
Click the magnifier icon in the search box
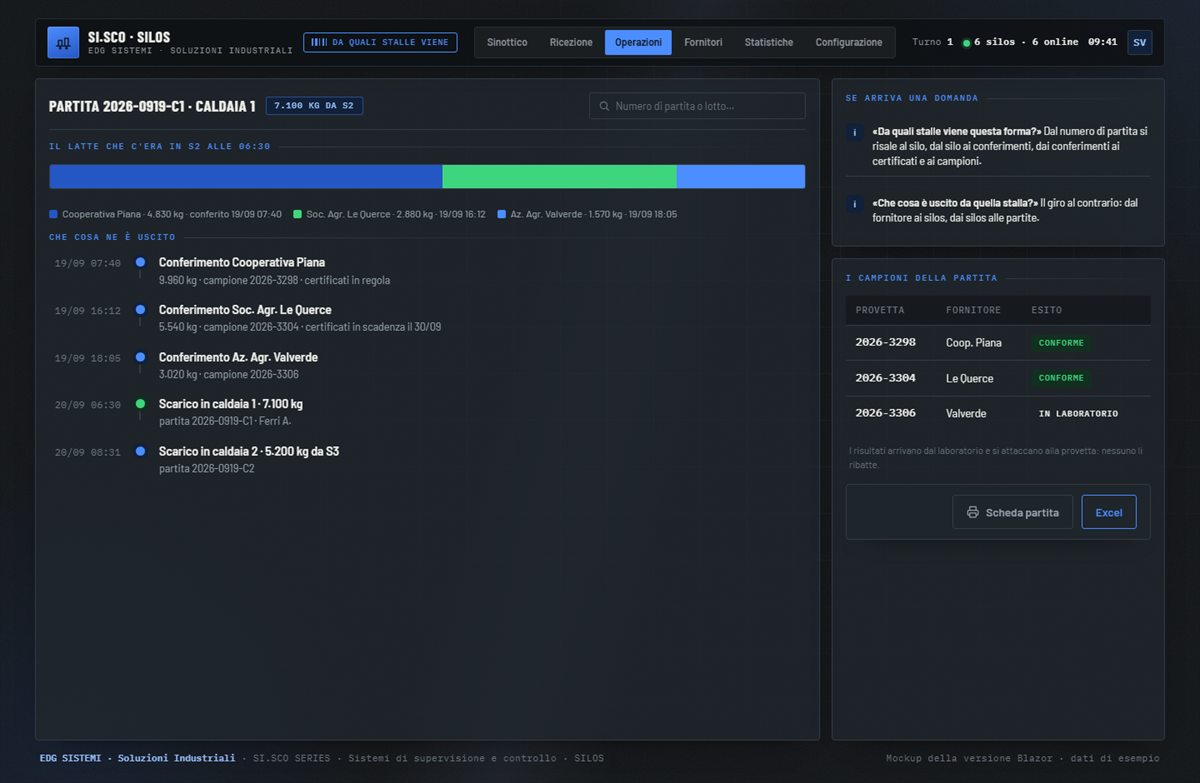tap(604, 106)
